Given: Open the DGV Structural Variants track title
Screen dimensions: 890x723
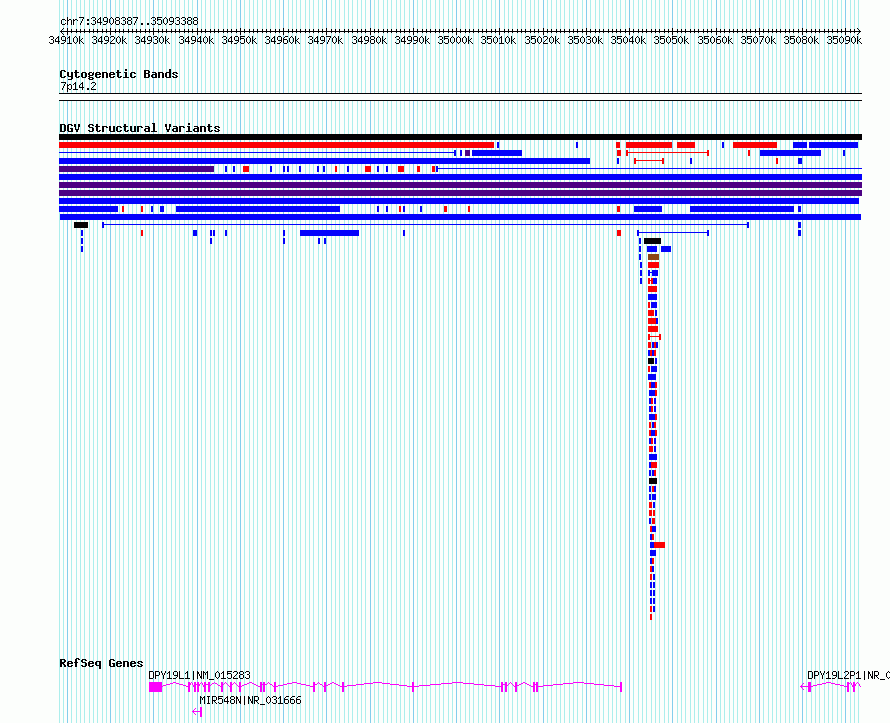Looking at the screenshot, I should click(140, 128).
